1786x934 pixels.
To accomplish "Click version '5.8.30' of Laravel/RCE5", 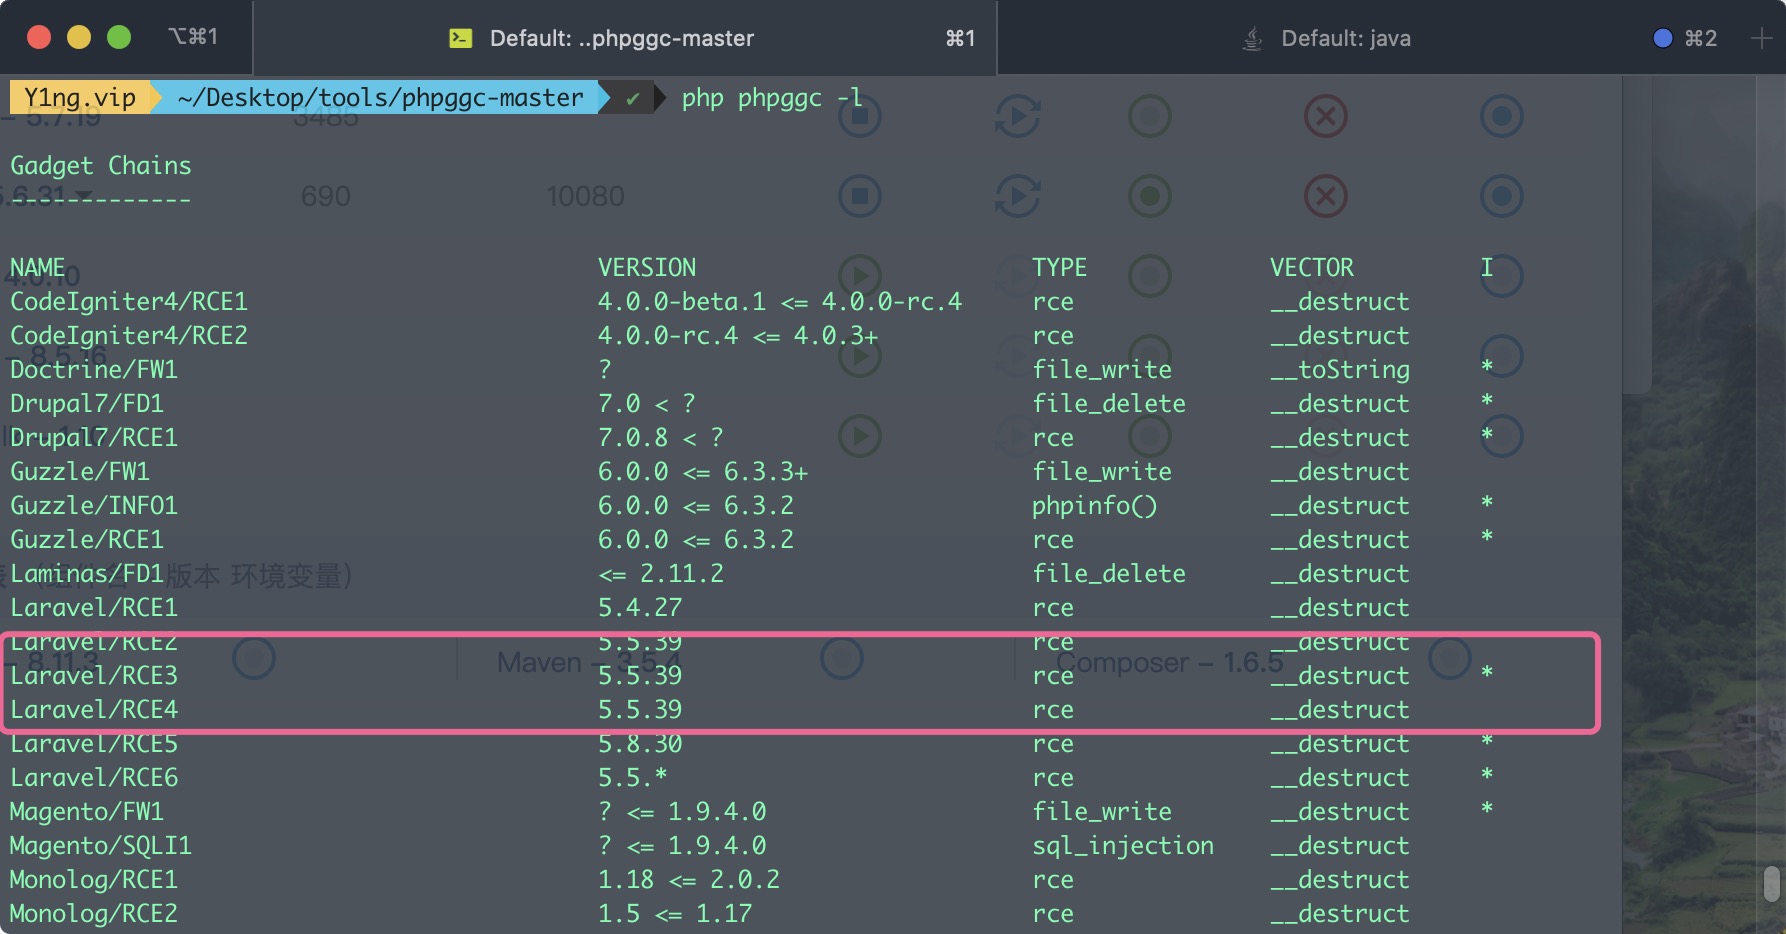I will tap(640, 744).
